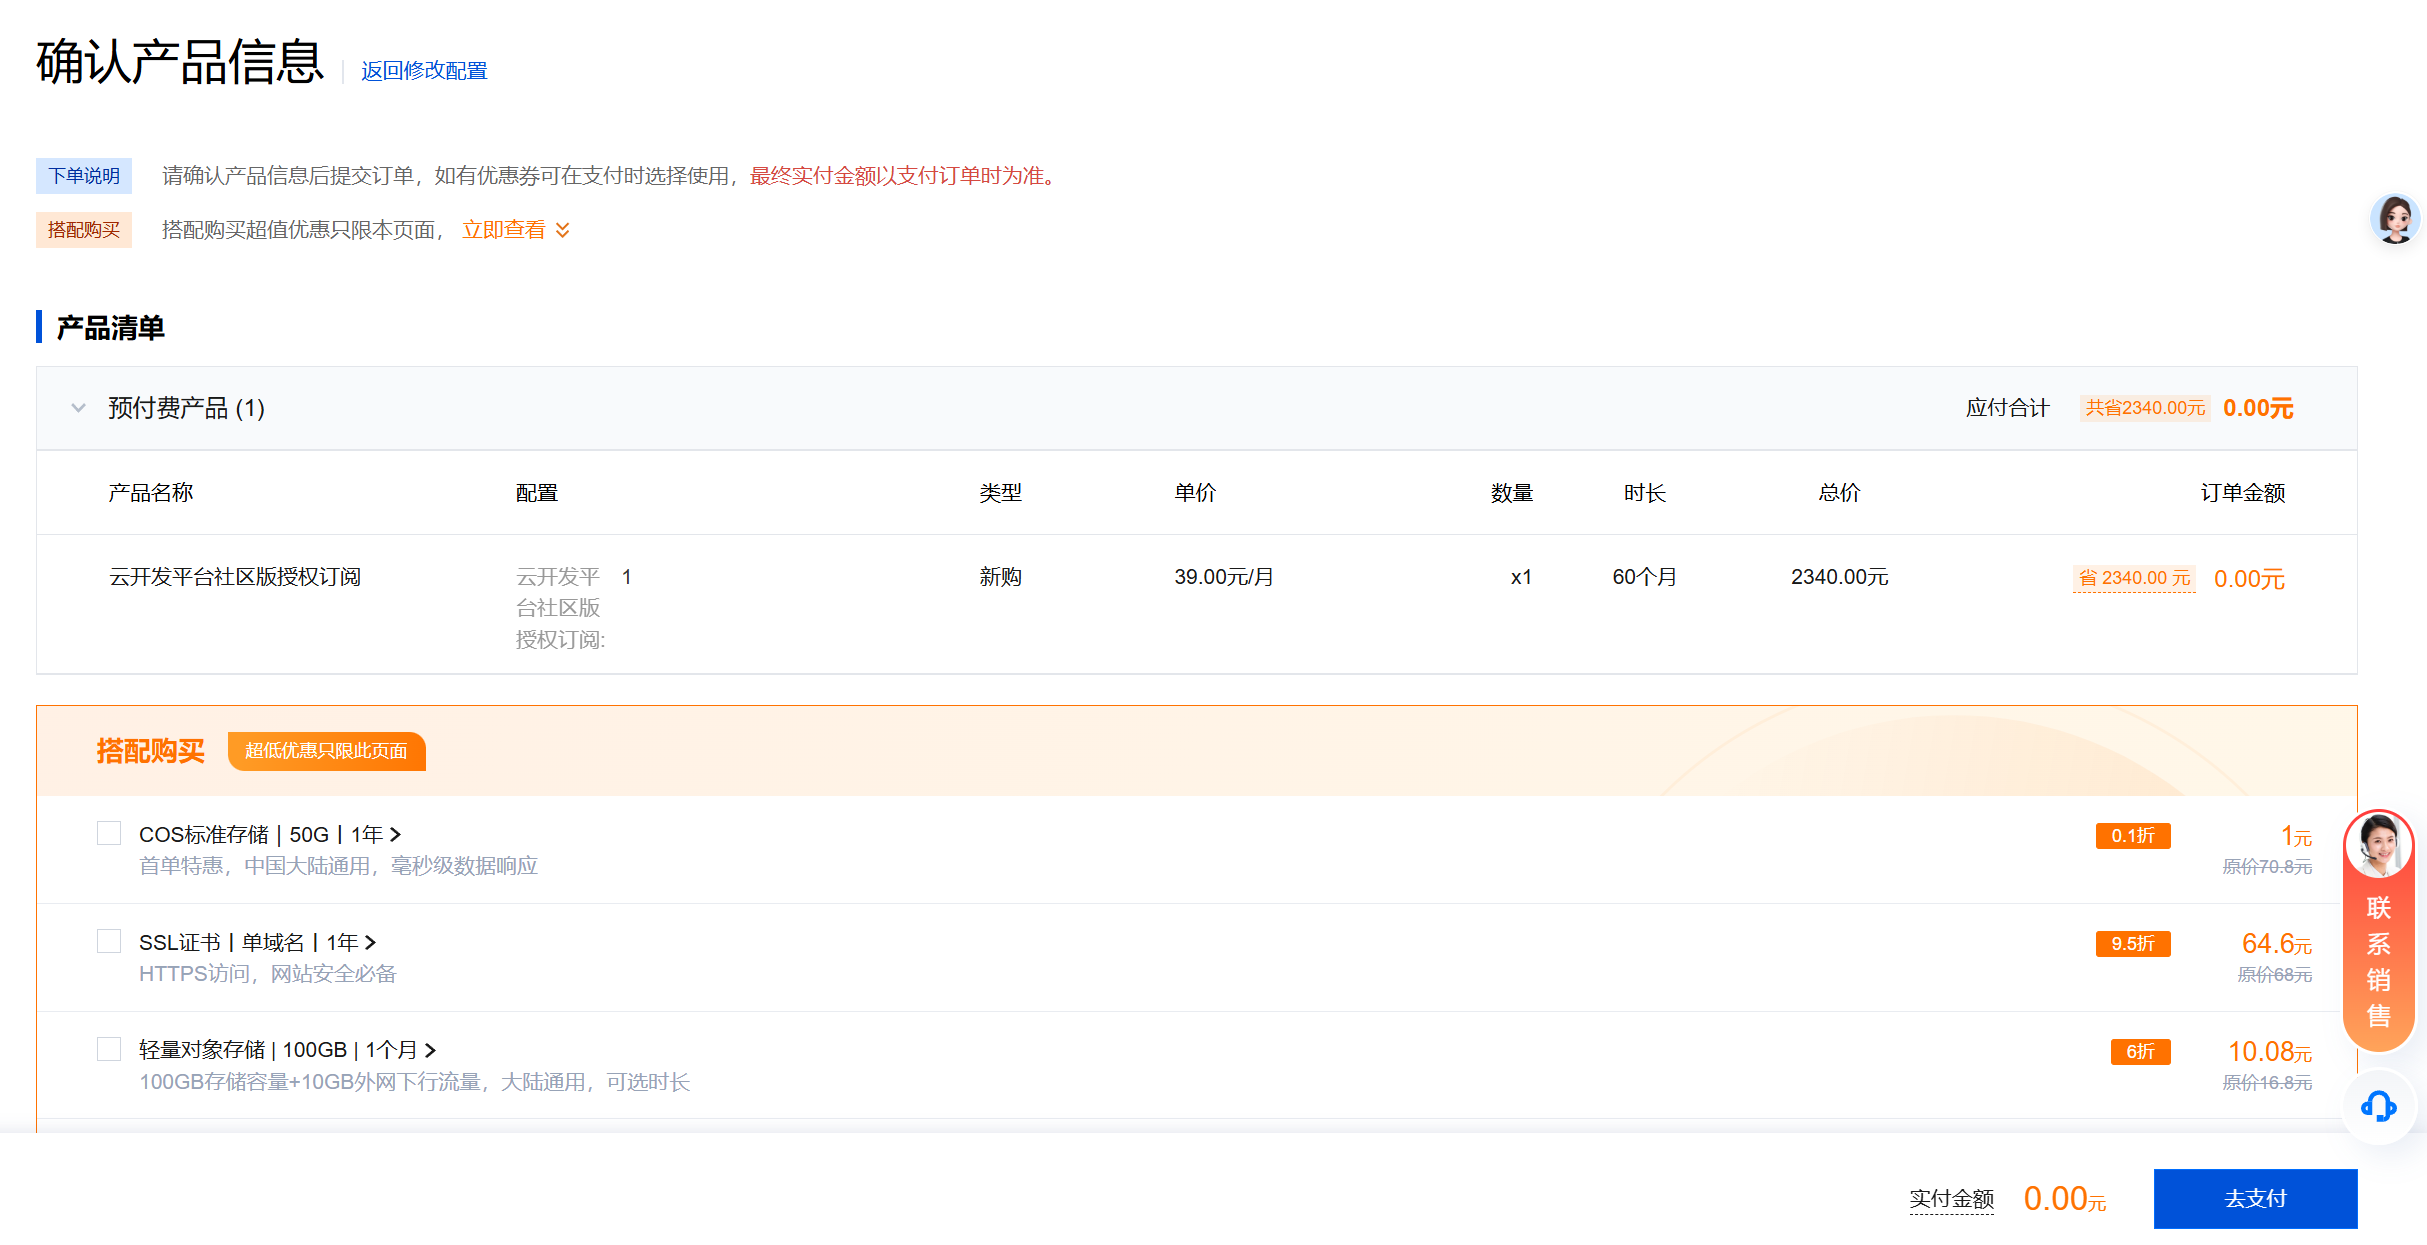
Task: Click the contact sales agent avatar
Action: pos(2378,846)
